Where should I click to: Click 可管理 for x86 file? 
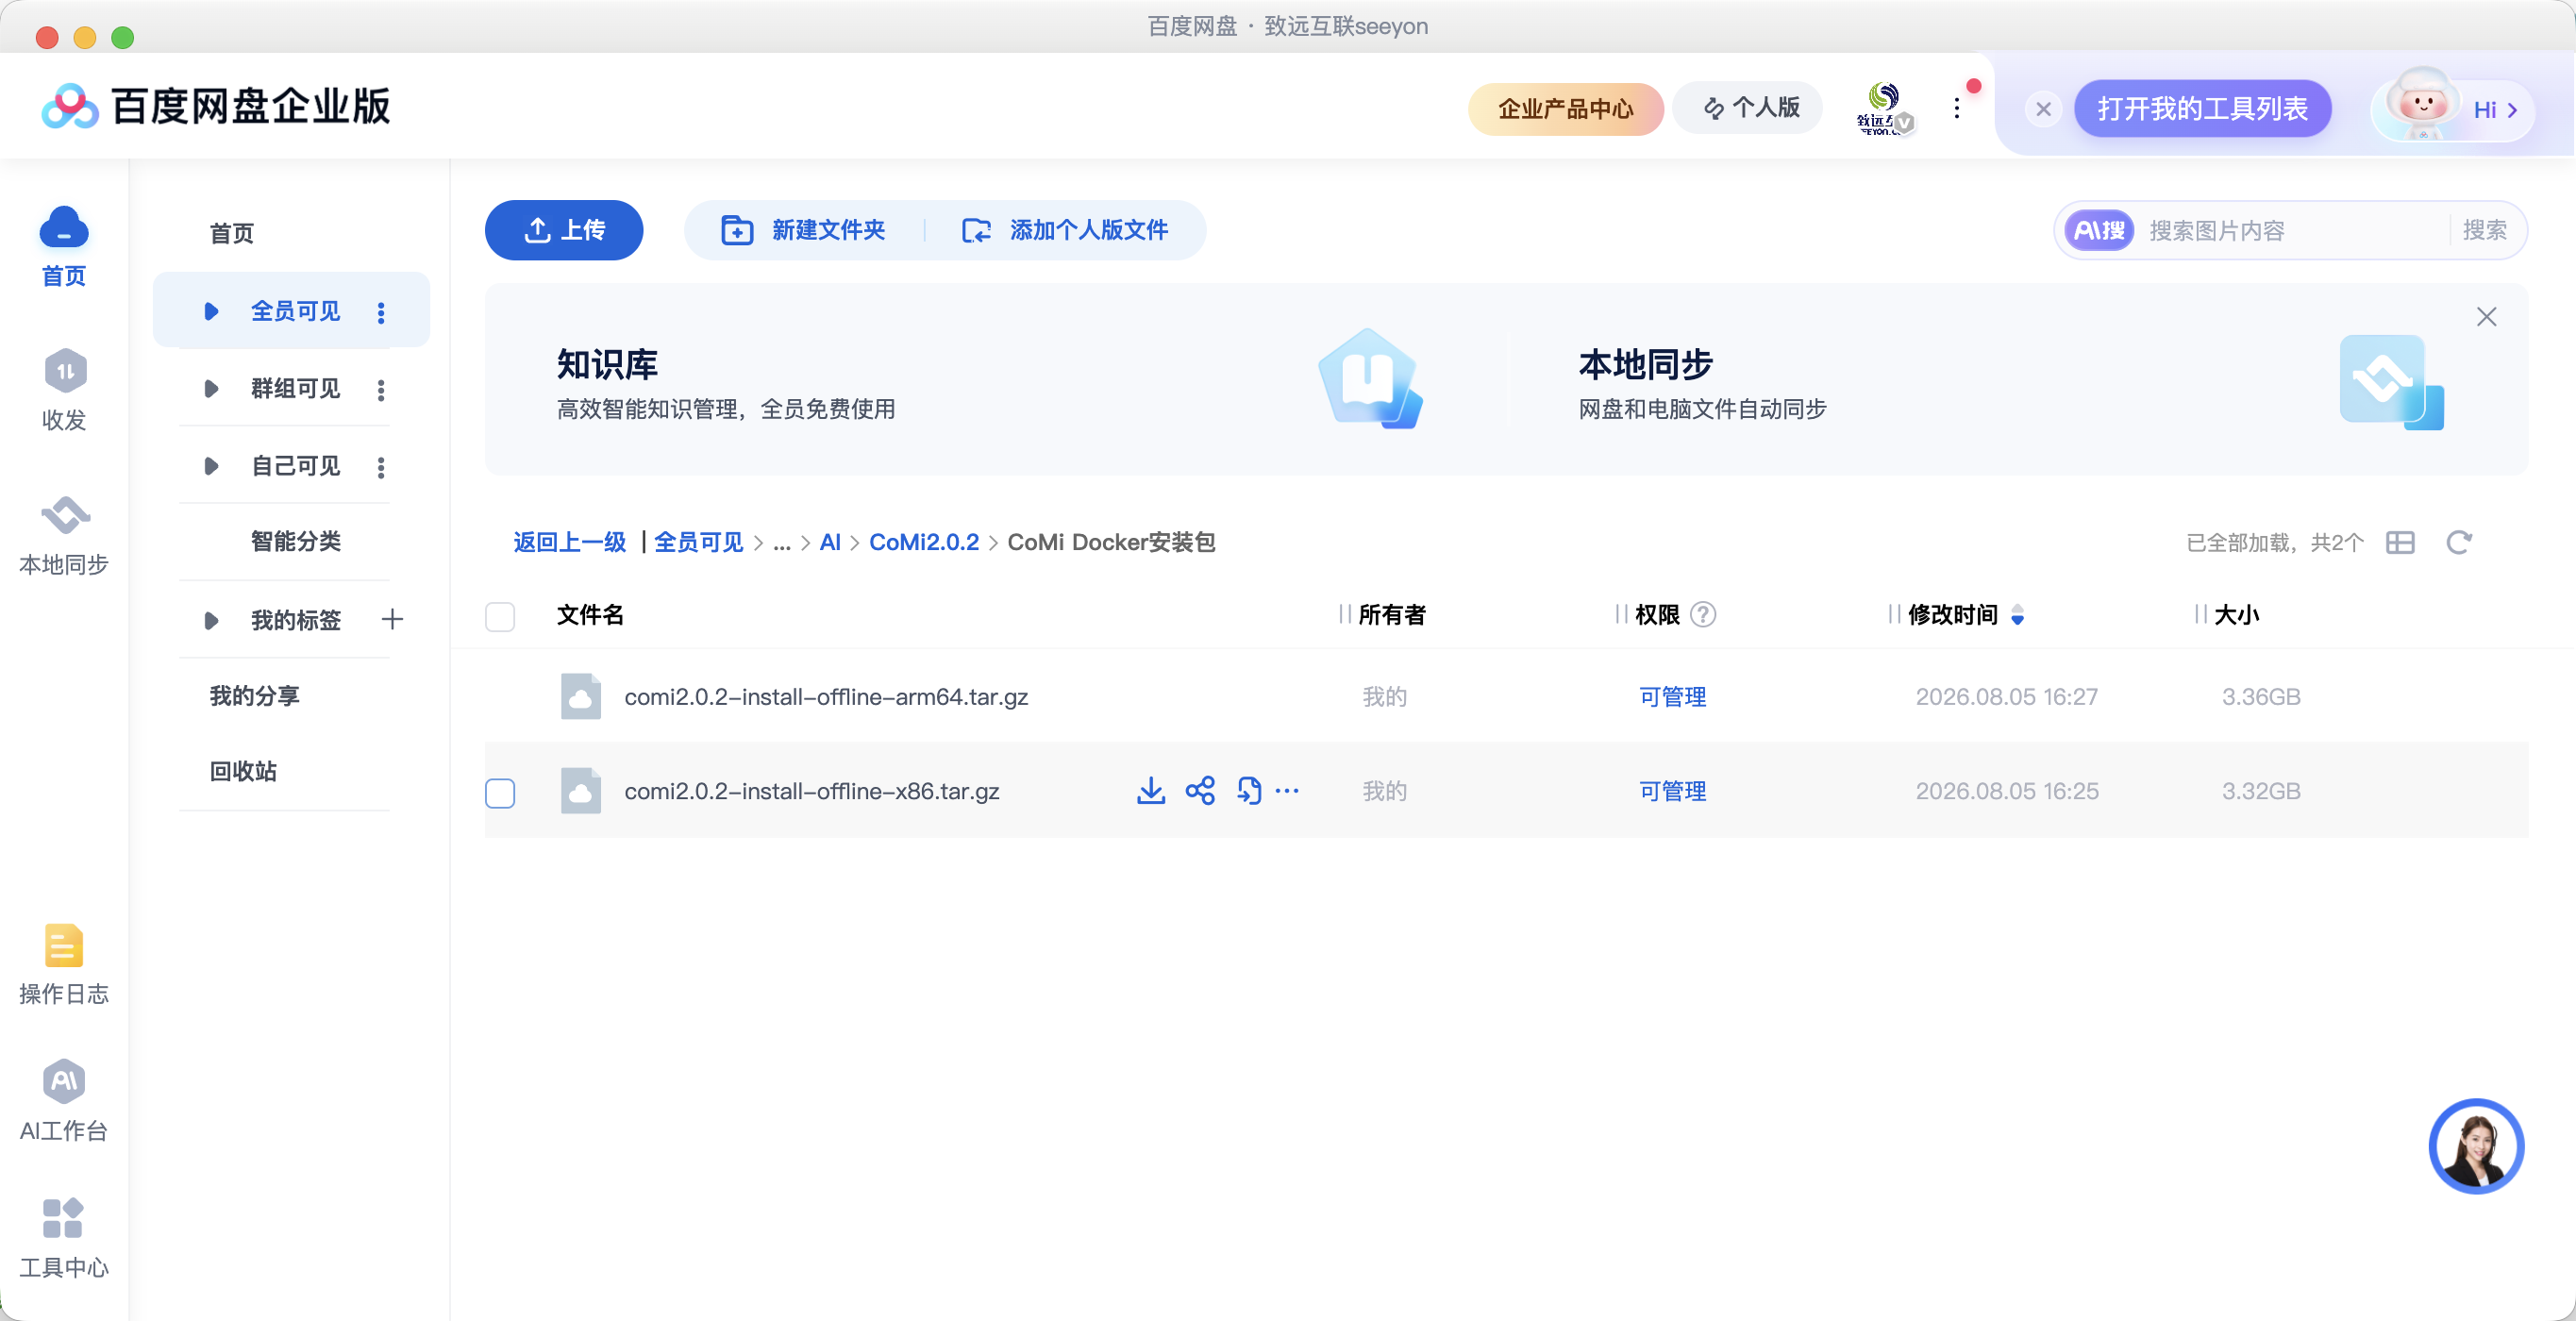click(1673, 791)
